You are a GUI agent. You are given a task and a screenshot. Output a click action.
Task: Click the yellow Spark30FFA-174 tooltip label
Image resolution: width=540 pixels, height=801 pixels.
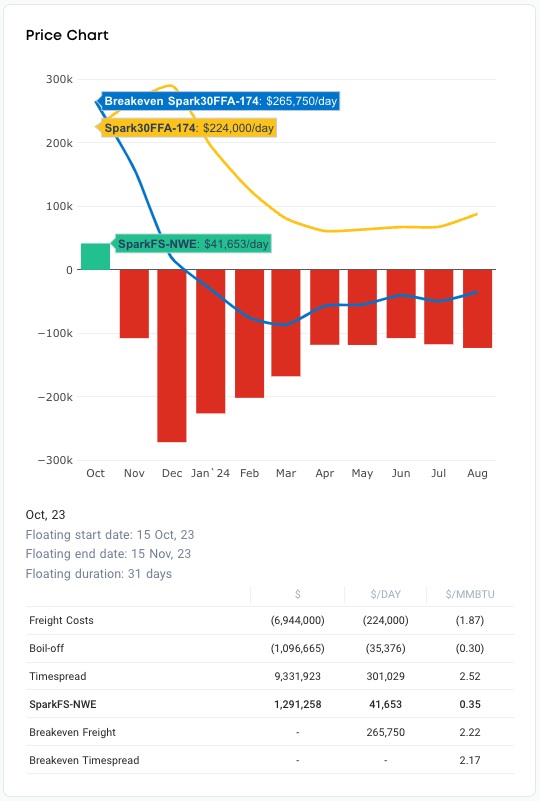186,128
